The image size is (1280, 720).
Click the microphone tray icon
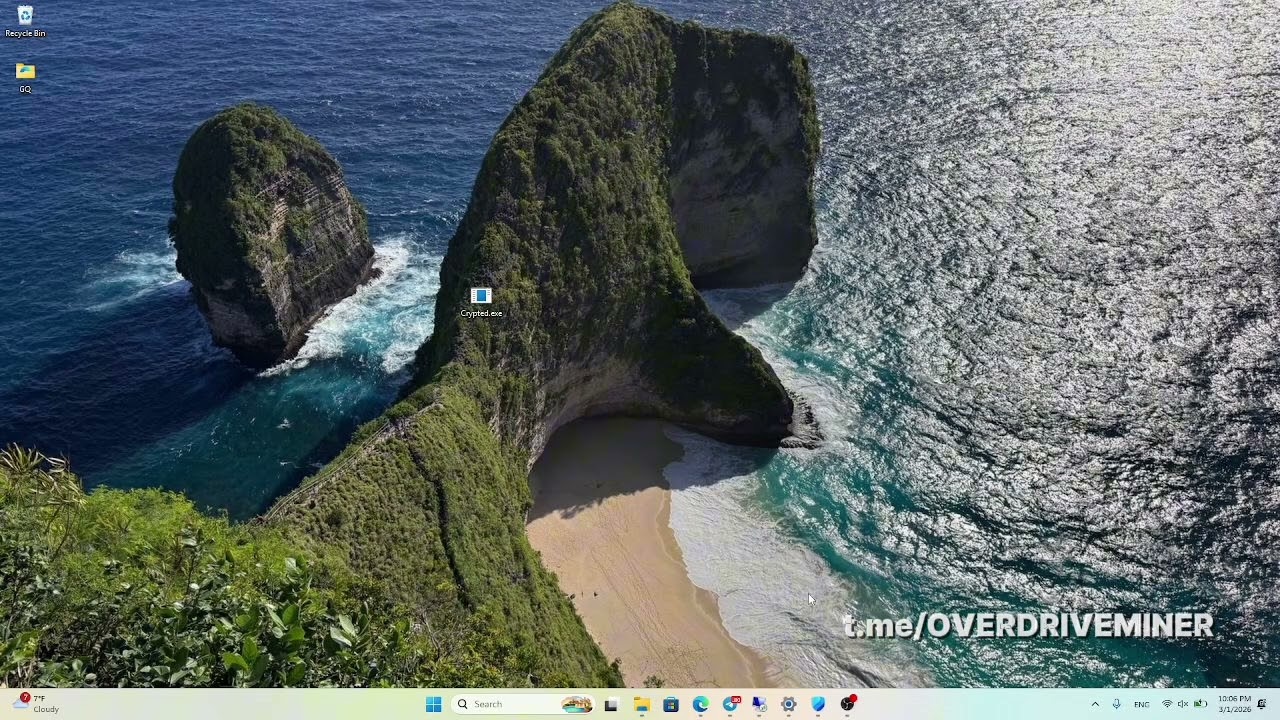[x=1117, y=704]
